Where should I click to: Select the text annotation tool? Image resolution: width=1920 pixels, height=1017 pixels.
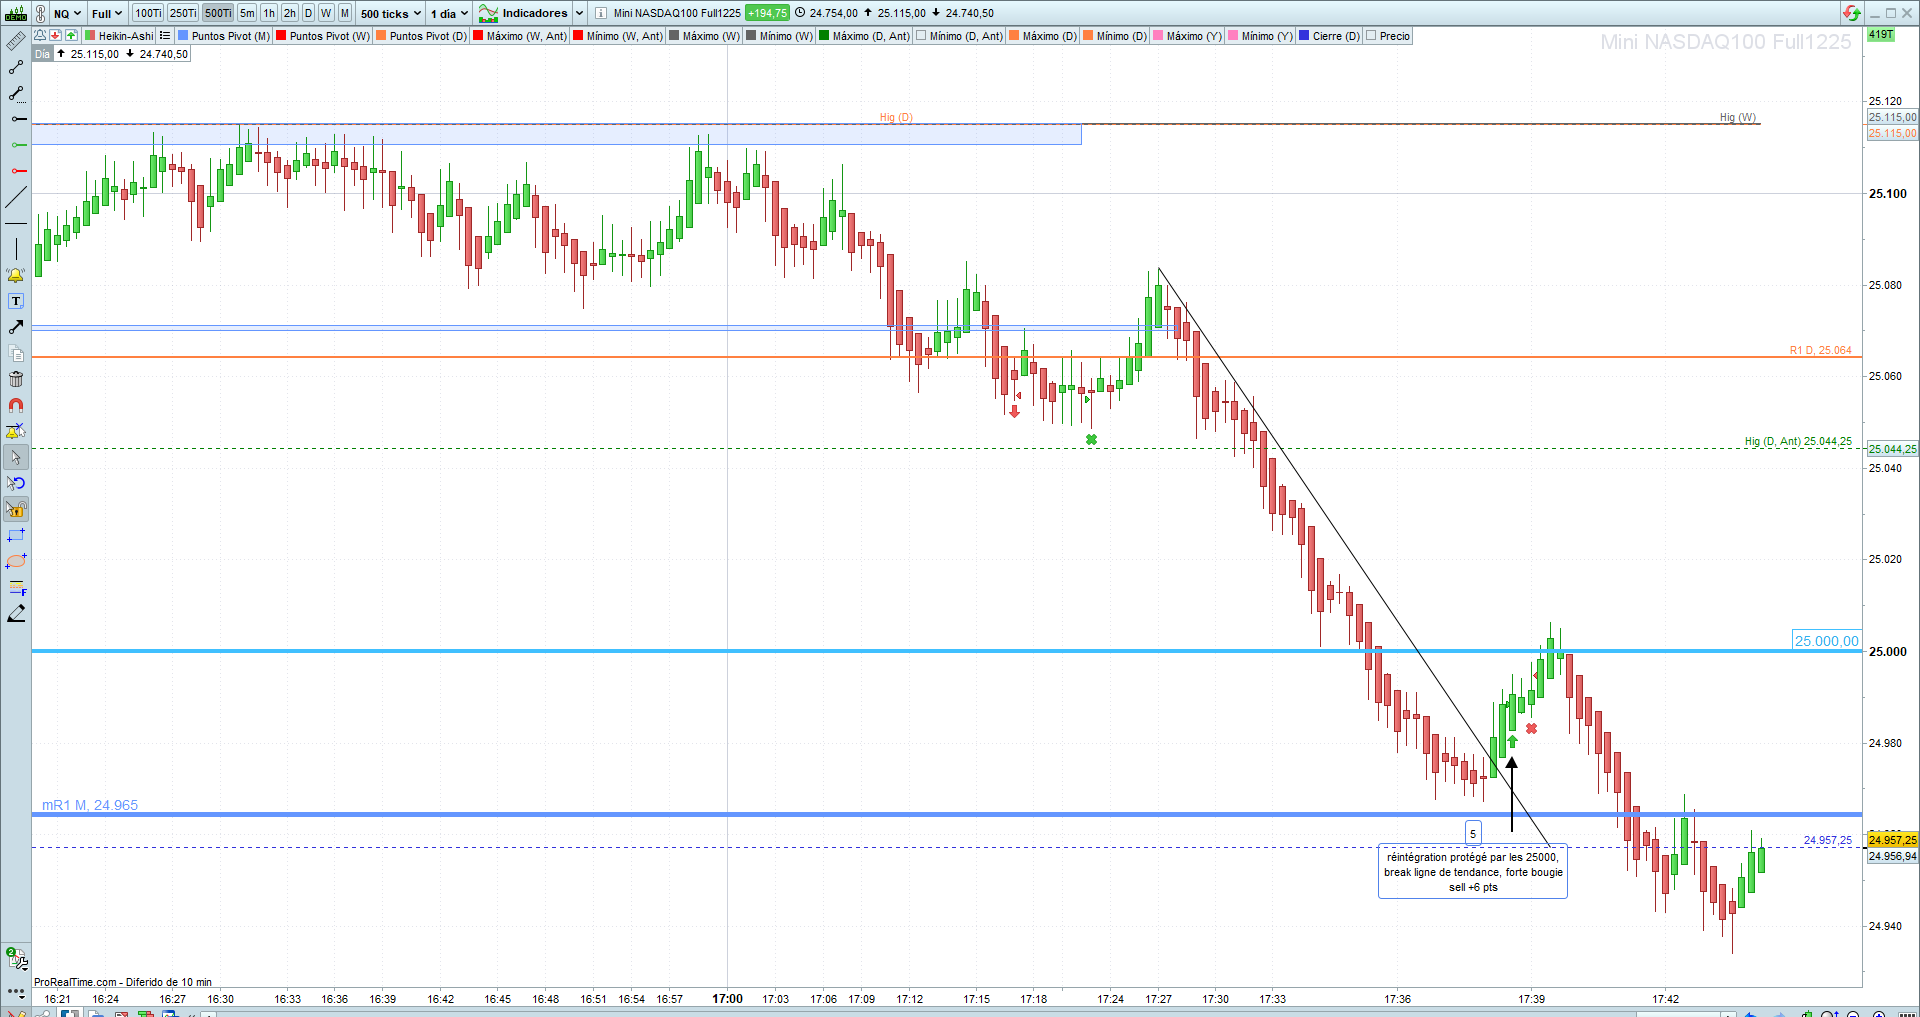tap(16, 301)
